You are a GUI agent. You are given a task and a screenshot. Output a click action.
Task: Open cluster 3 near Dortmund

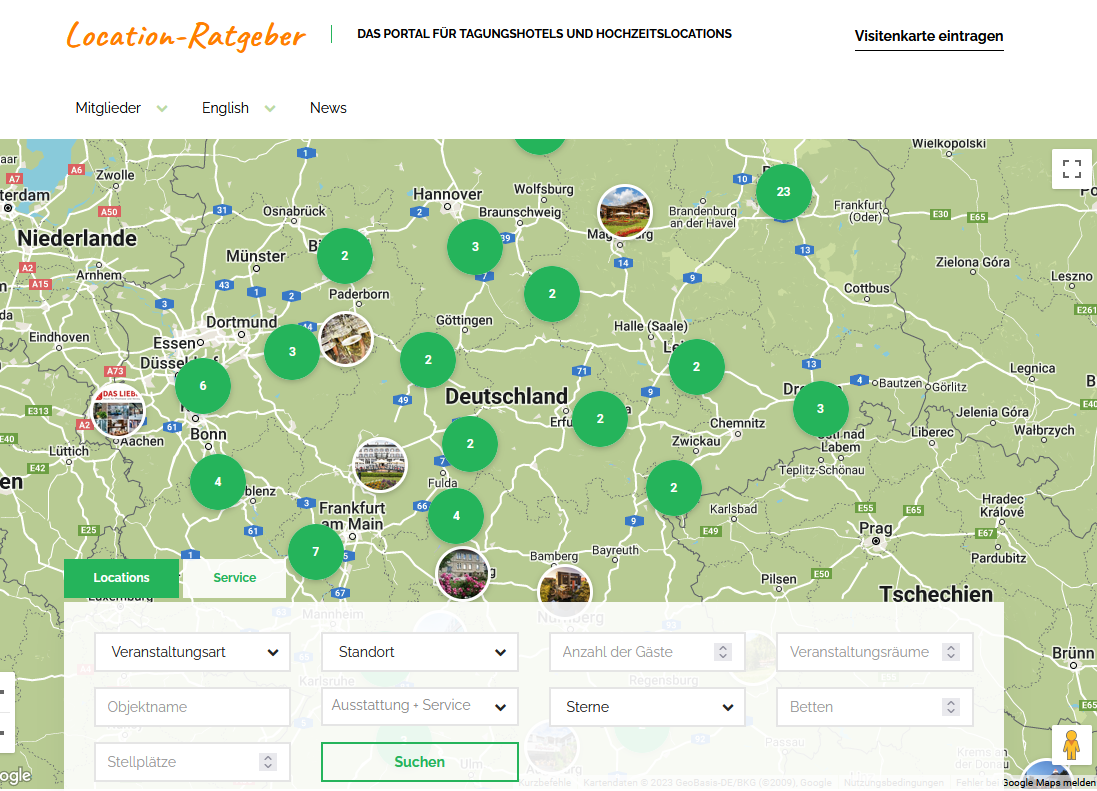coord(292,352)
